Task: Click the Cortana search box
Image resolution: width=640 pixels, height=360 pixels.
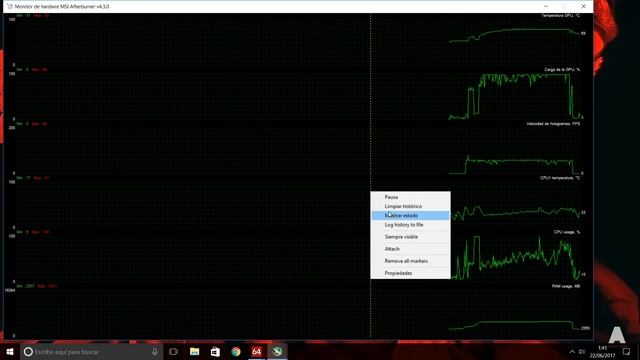Action: [91, 351]
